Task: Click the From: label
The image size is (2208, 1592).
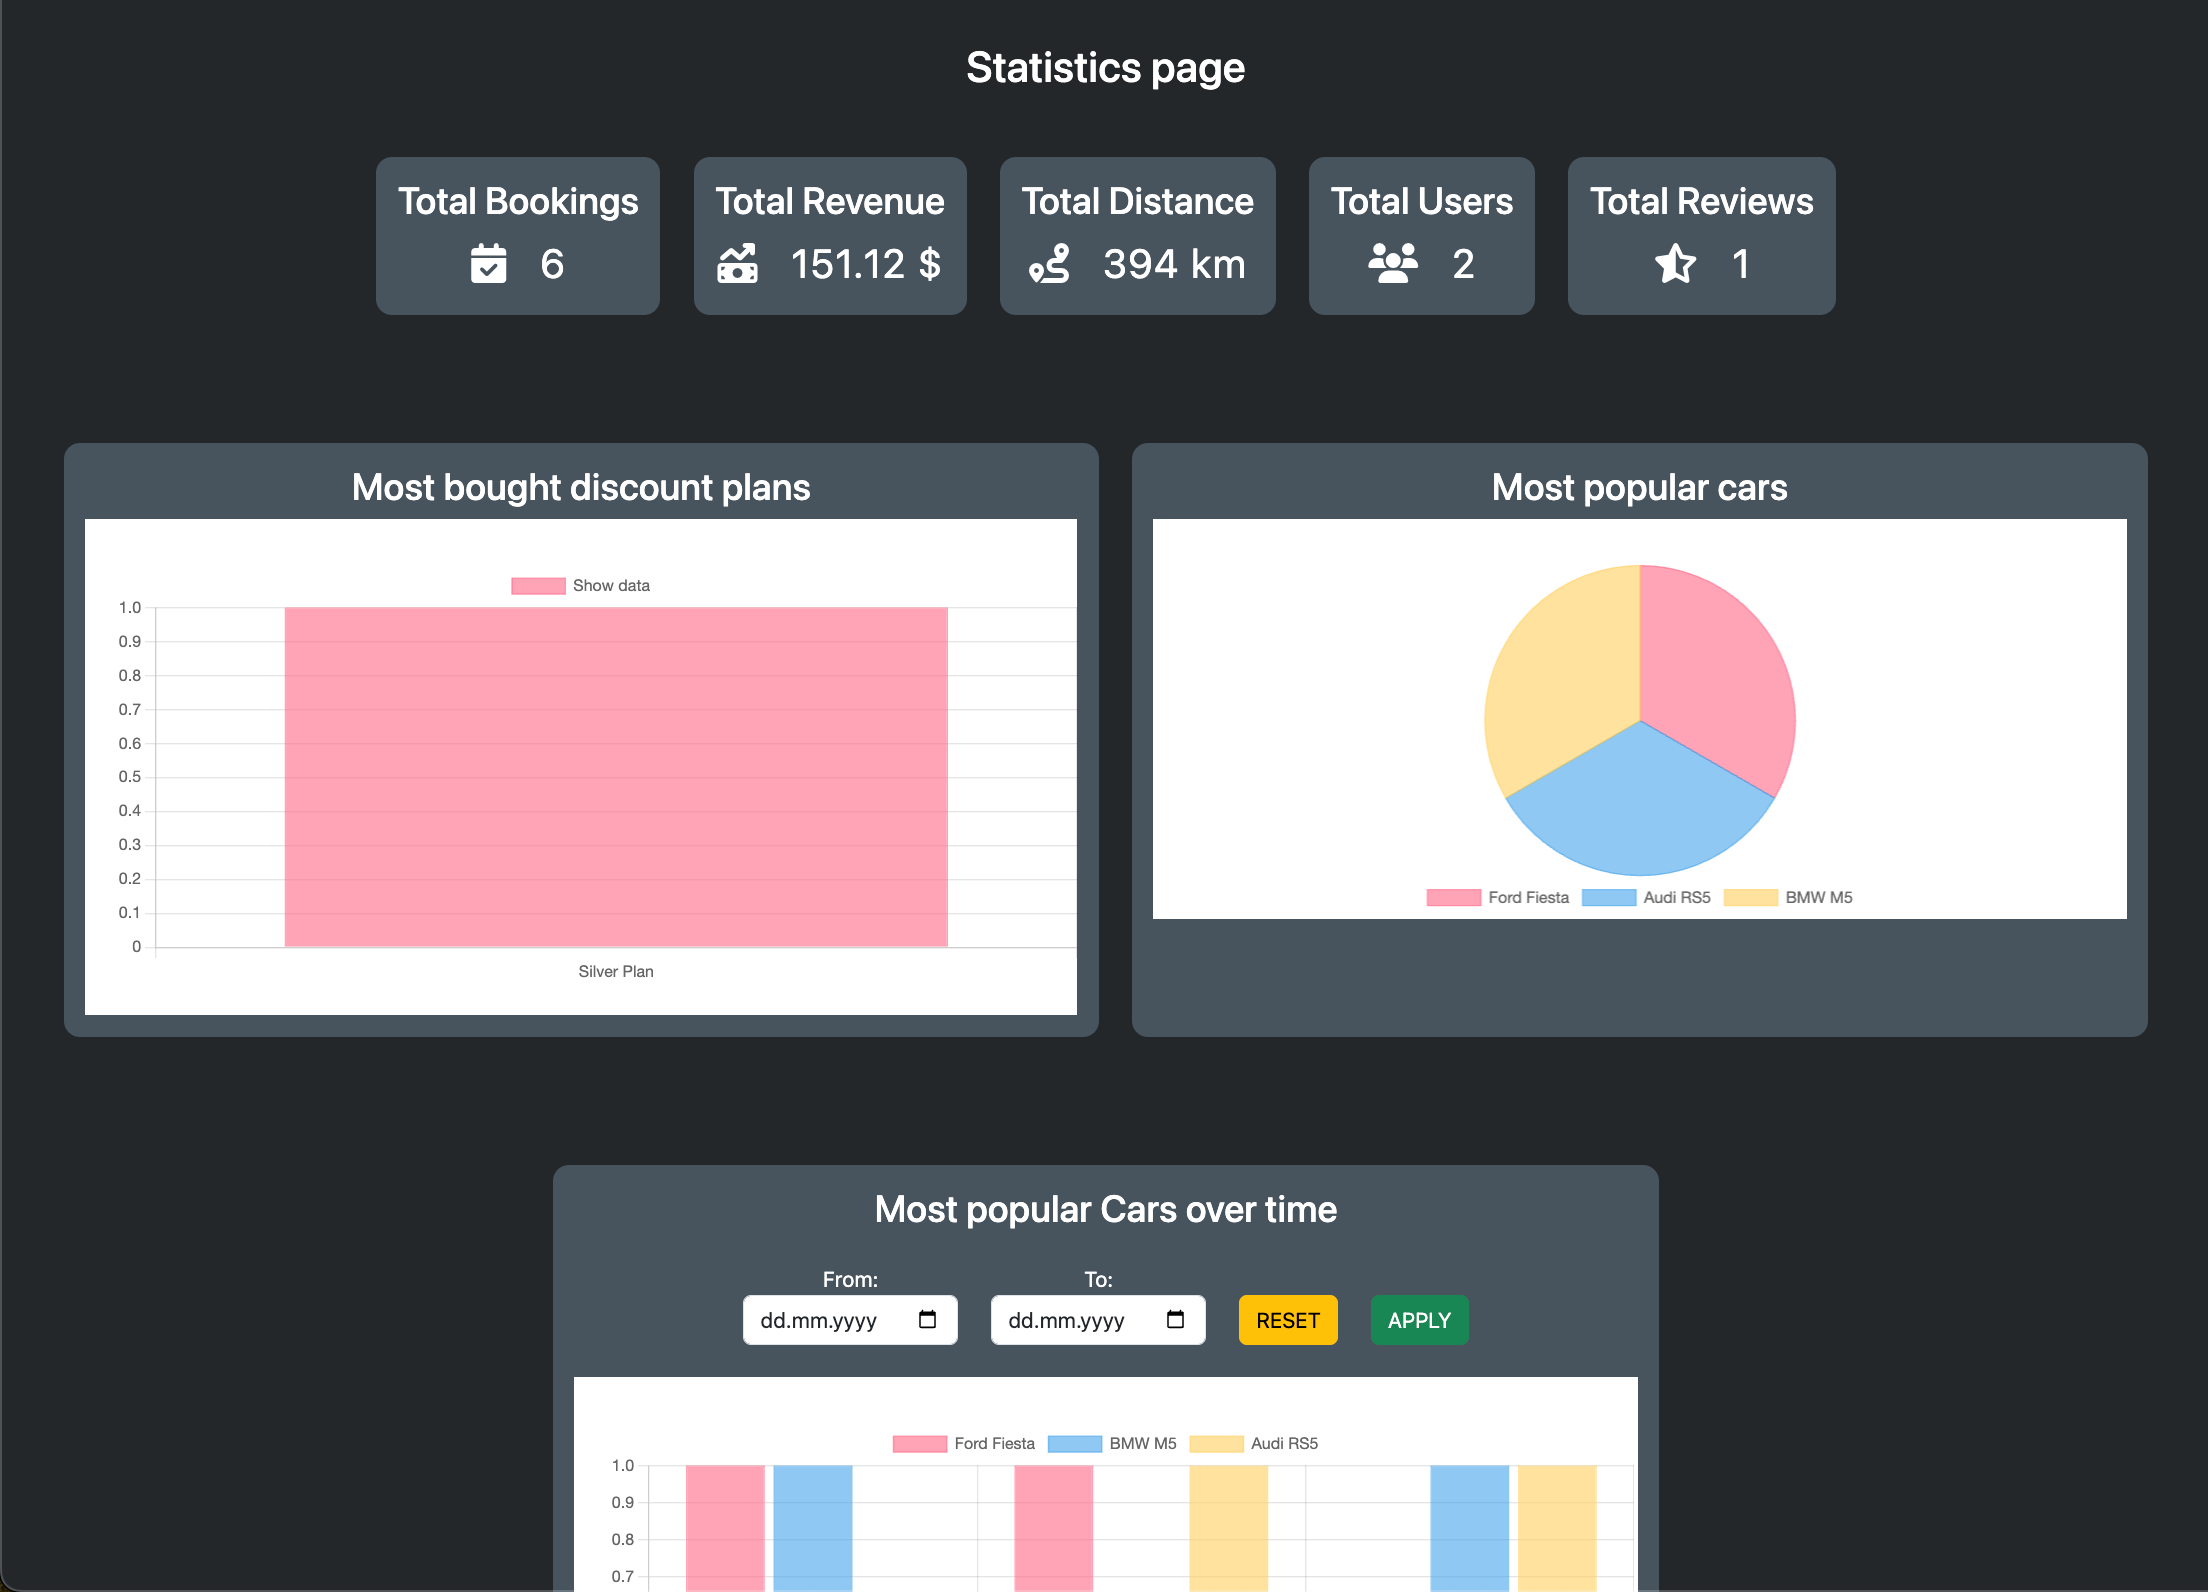Action: 850,1280
